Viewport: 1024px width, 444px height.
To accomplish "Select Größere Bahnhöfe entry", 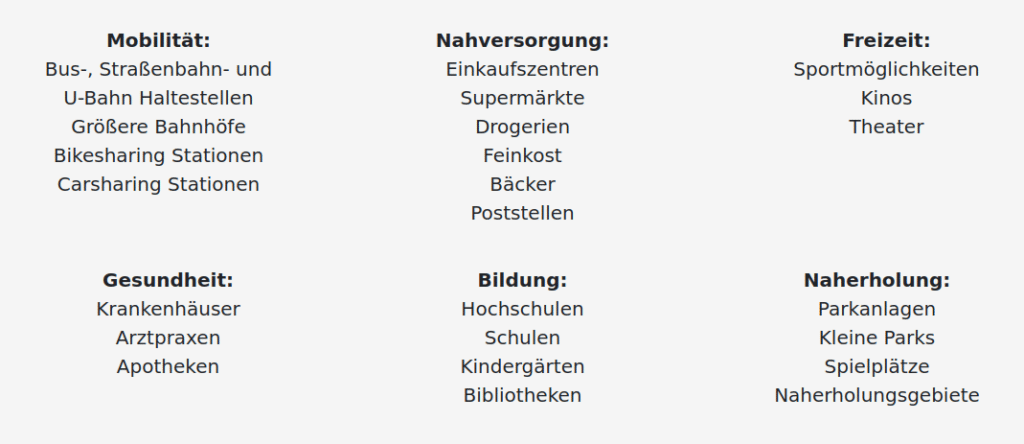I will 158,127.
